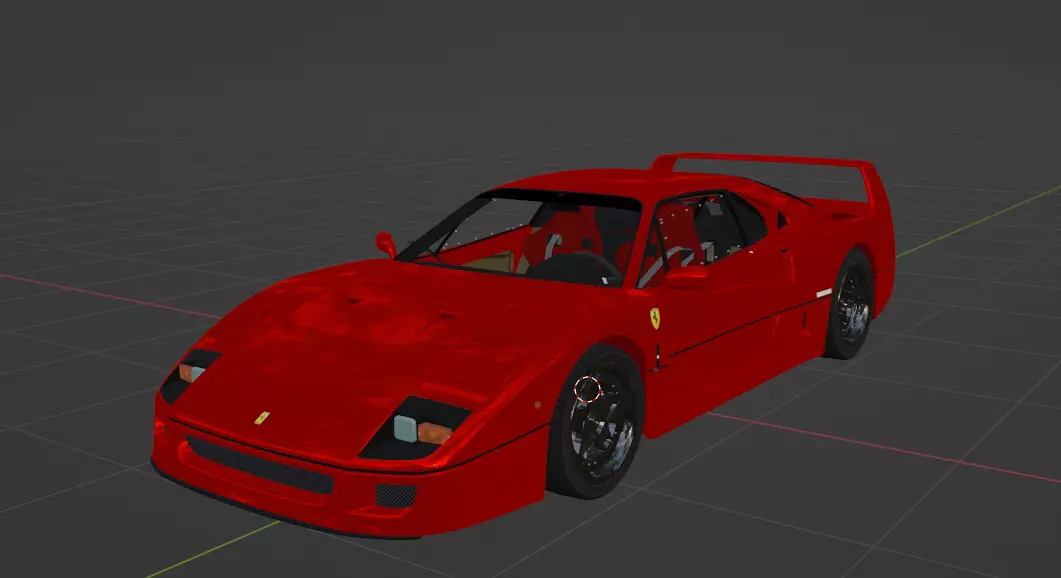Viewport: 1061px width, 578px height.
Task: Select the wide front bumper grille mesh
Action: [261, 464]
